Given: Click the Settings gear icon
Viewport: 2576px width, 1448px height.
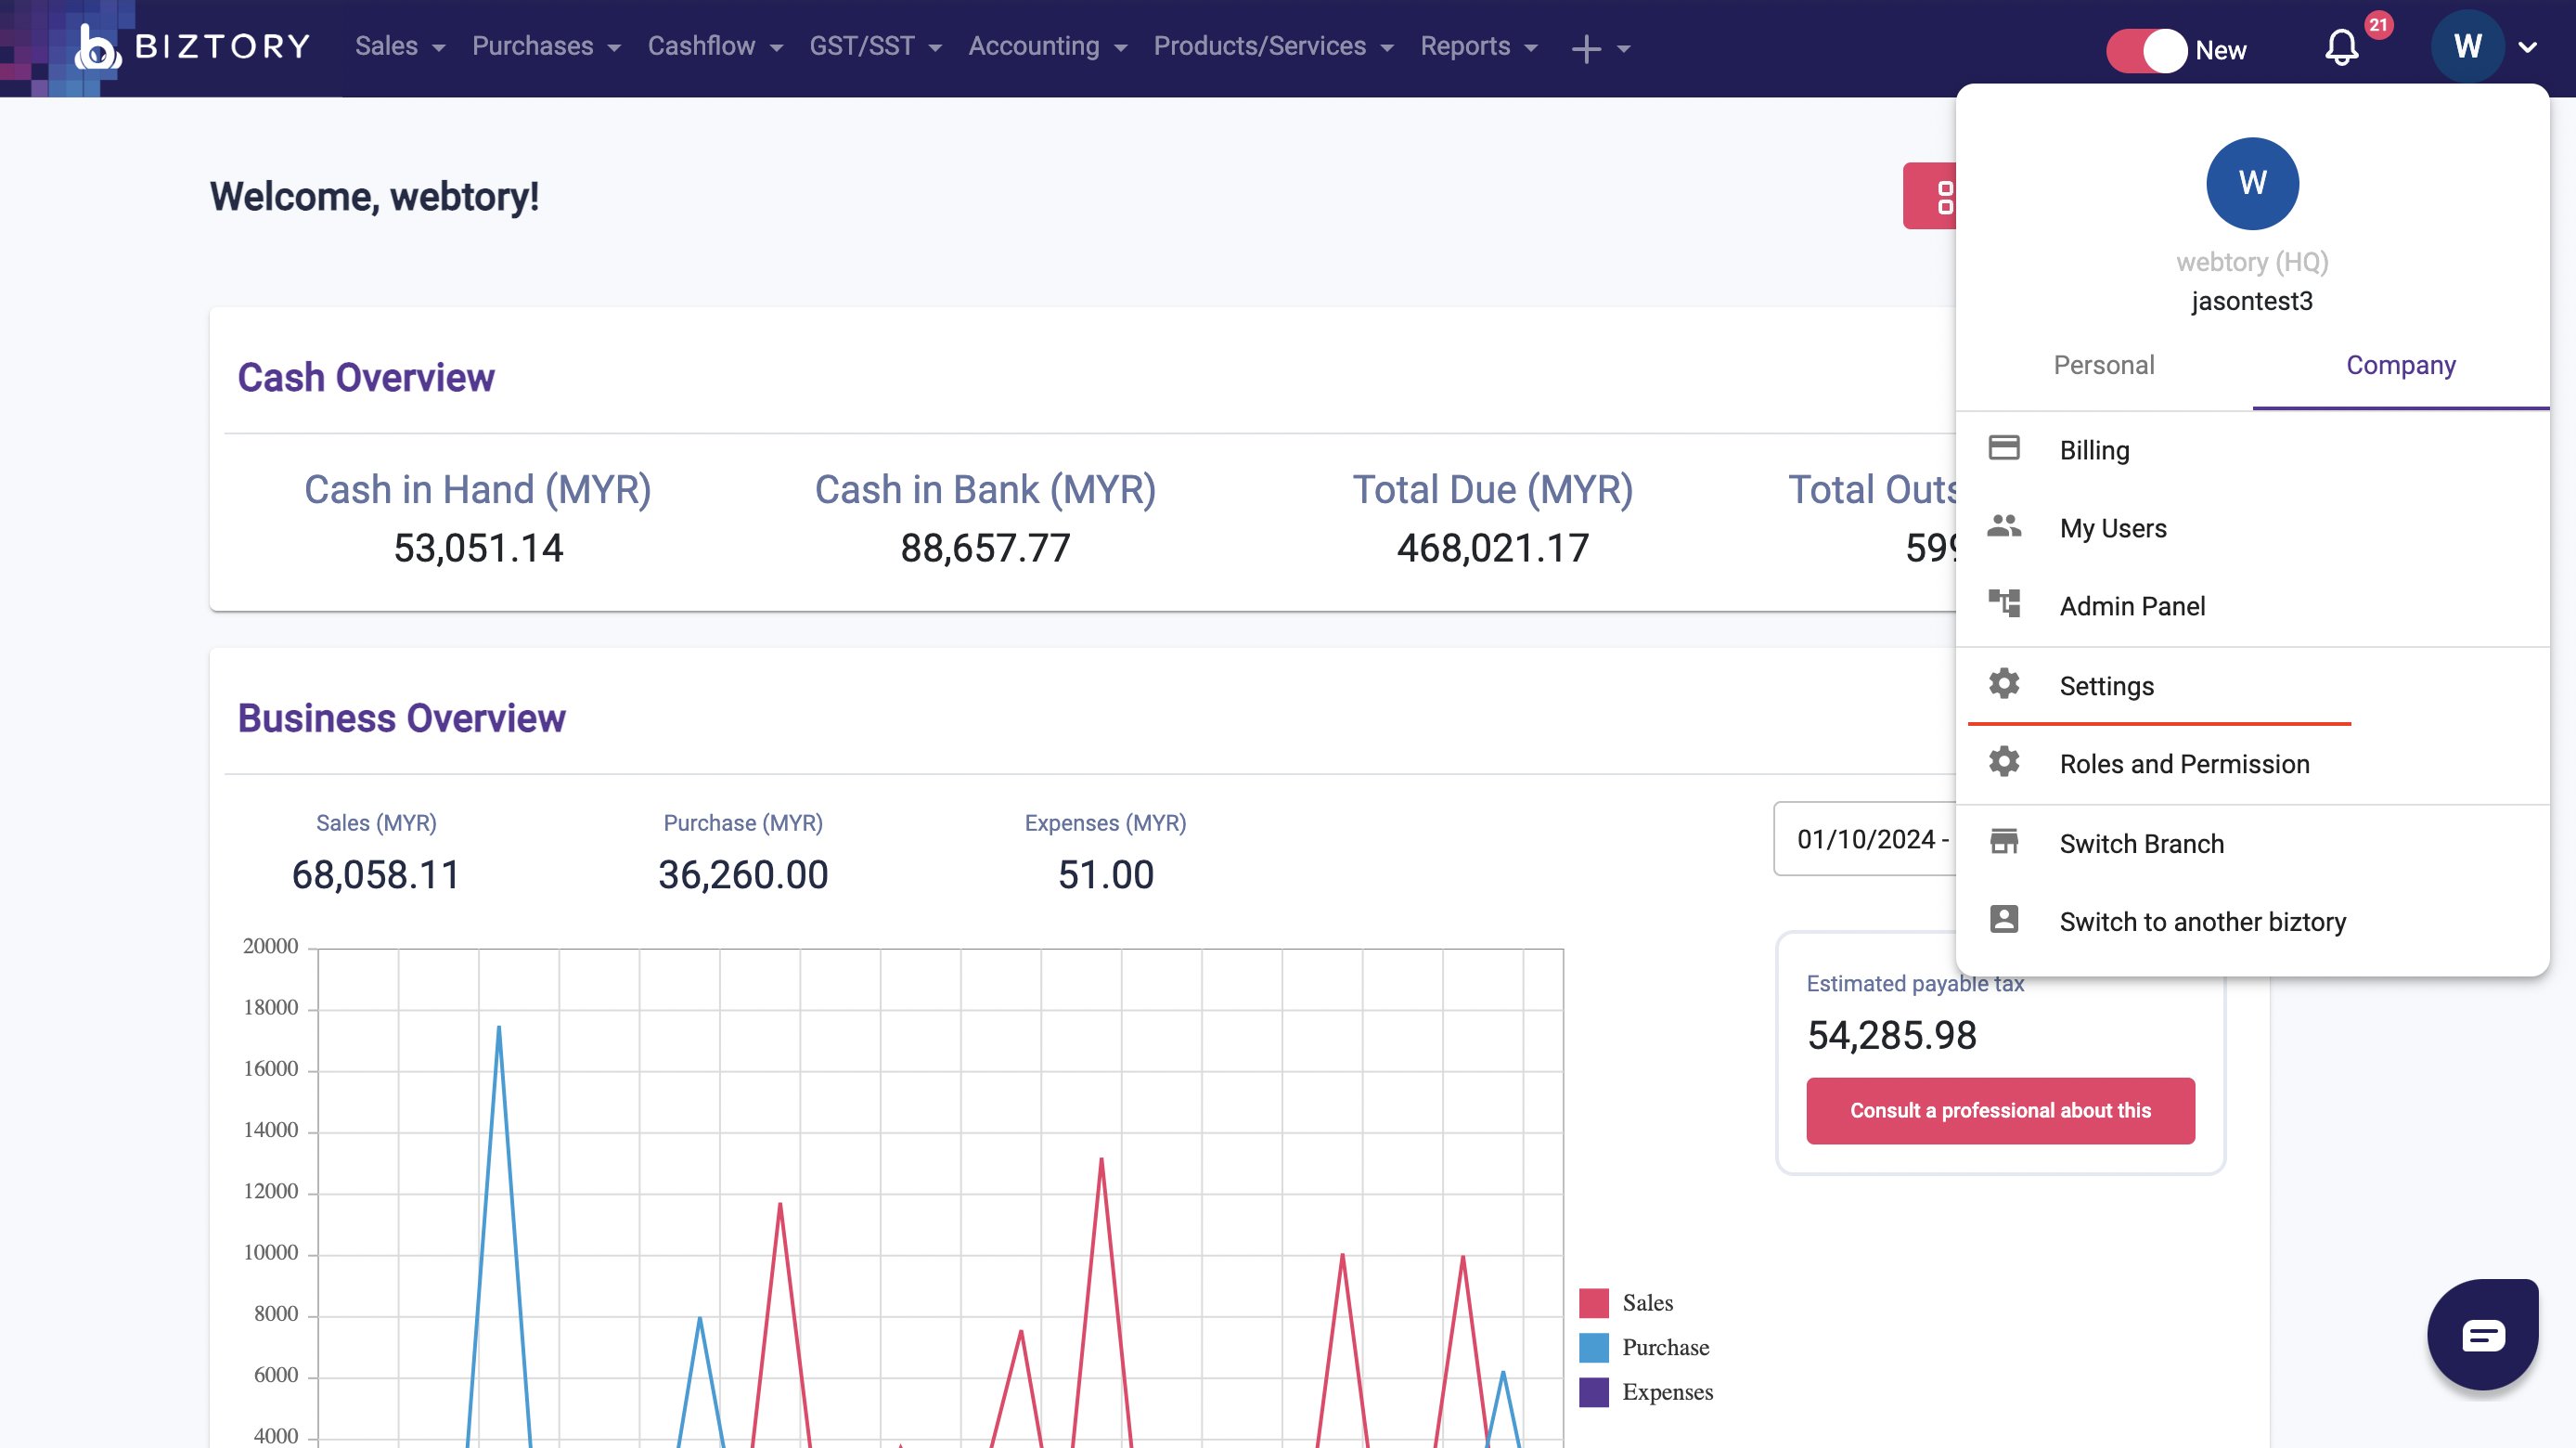Looking at the screenshot, I should [2004, 684].
